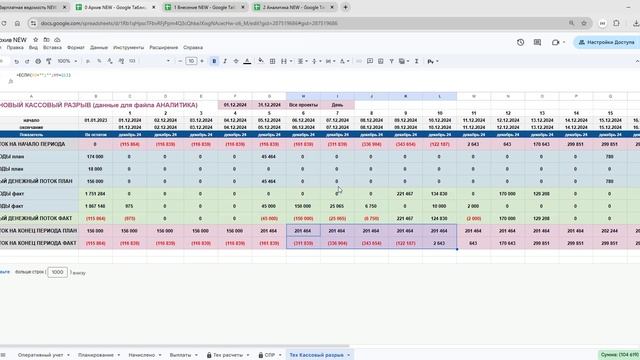640x360 pixels.
Task: Open the Формат menu
Action: pos(76,48)
